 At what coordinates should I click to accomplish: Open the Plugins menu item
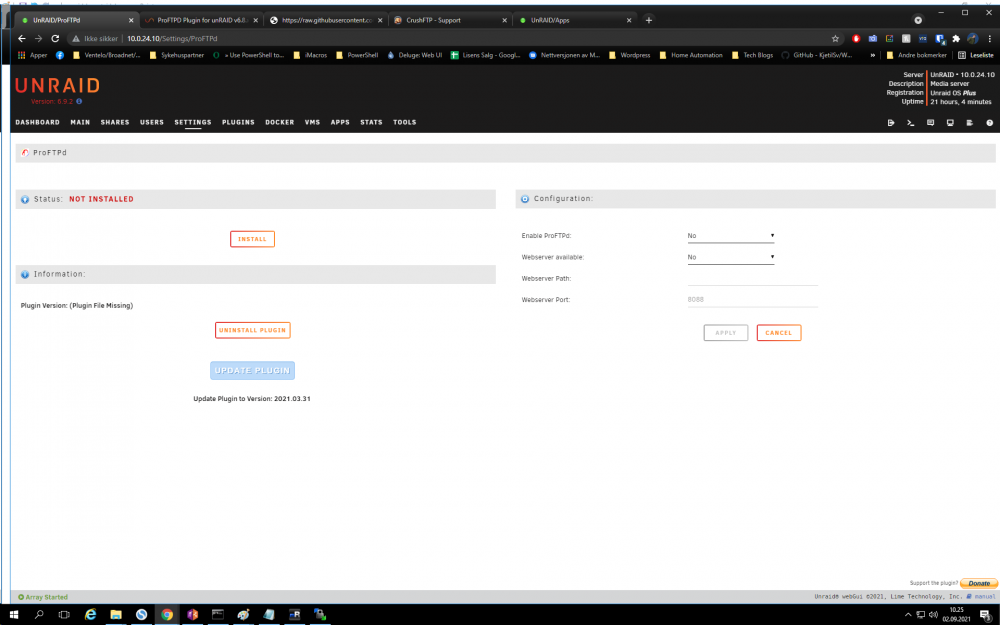pyautogui.click(x=239, y=122)
